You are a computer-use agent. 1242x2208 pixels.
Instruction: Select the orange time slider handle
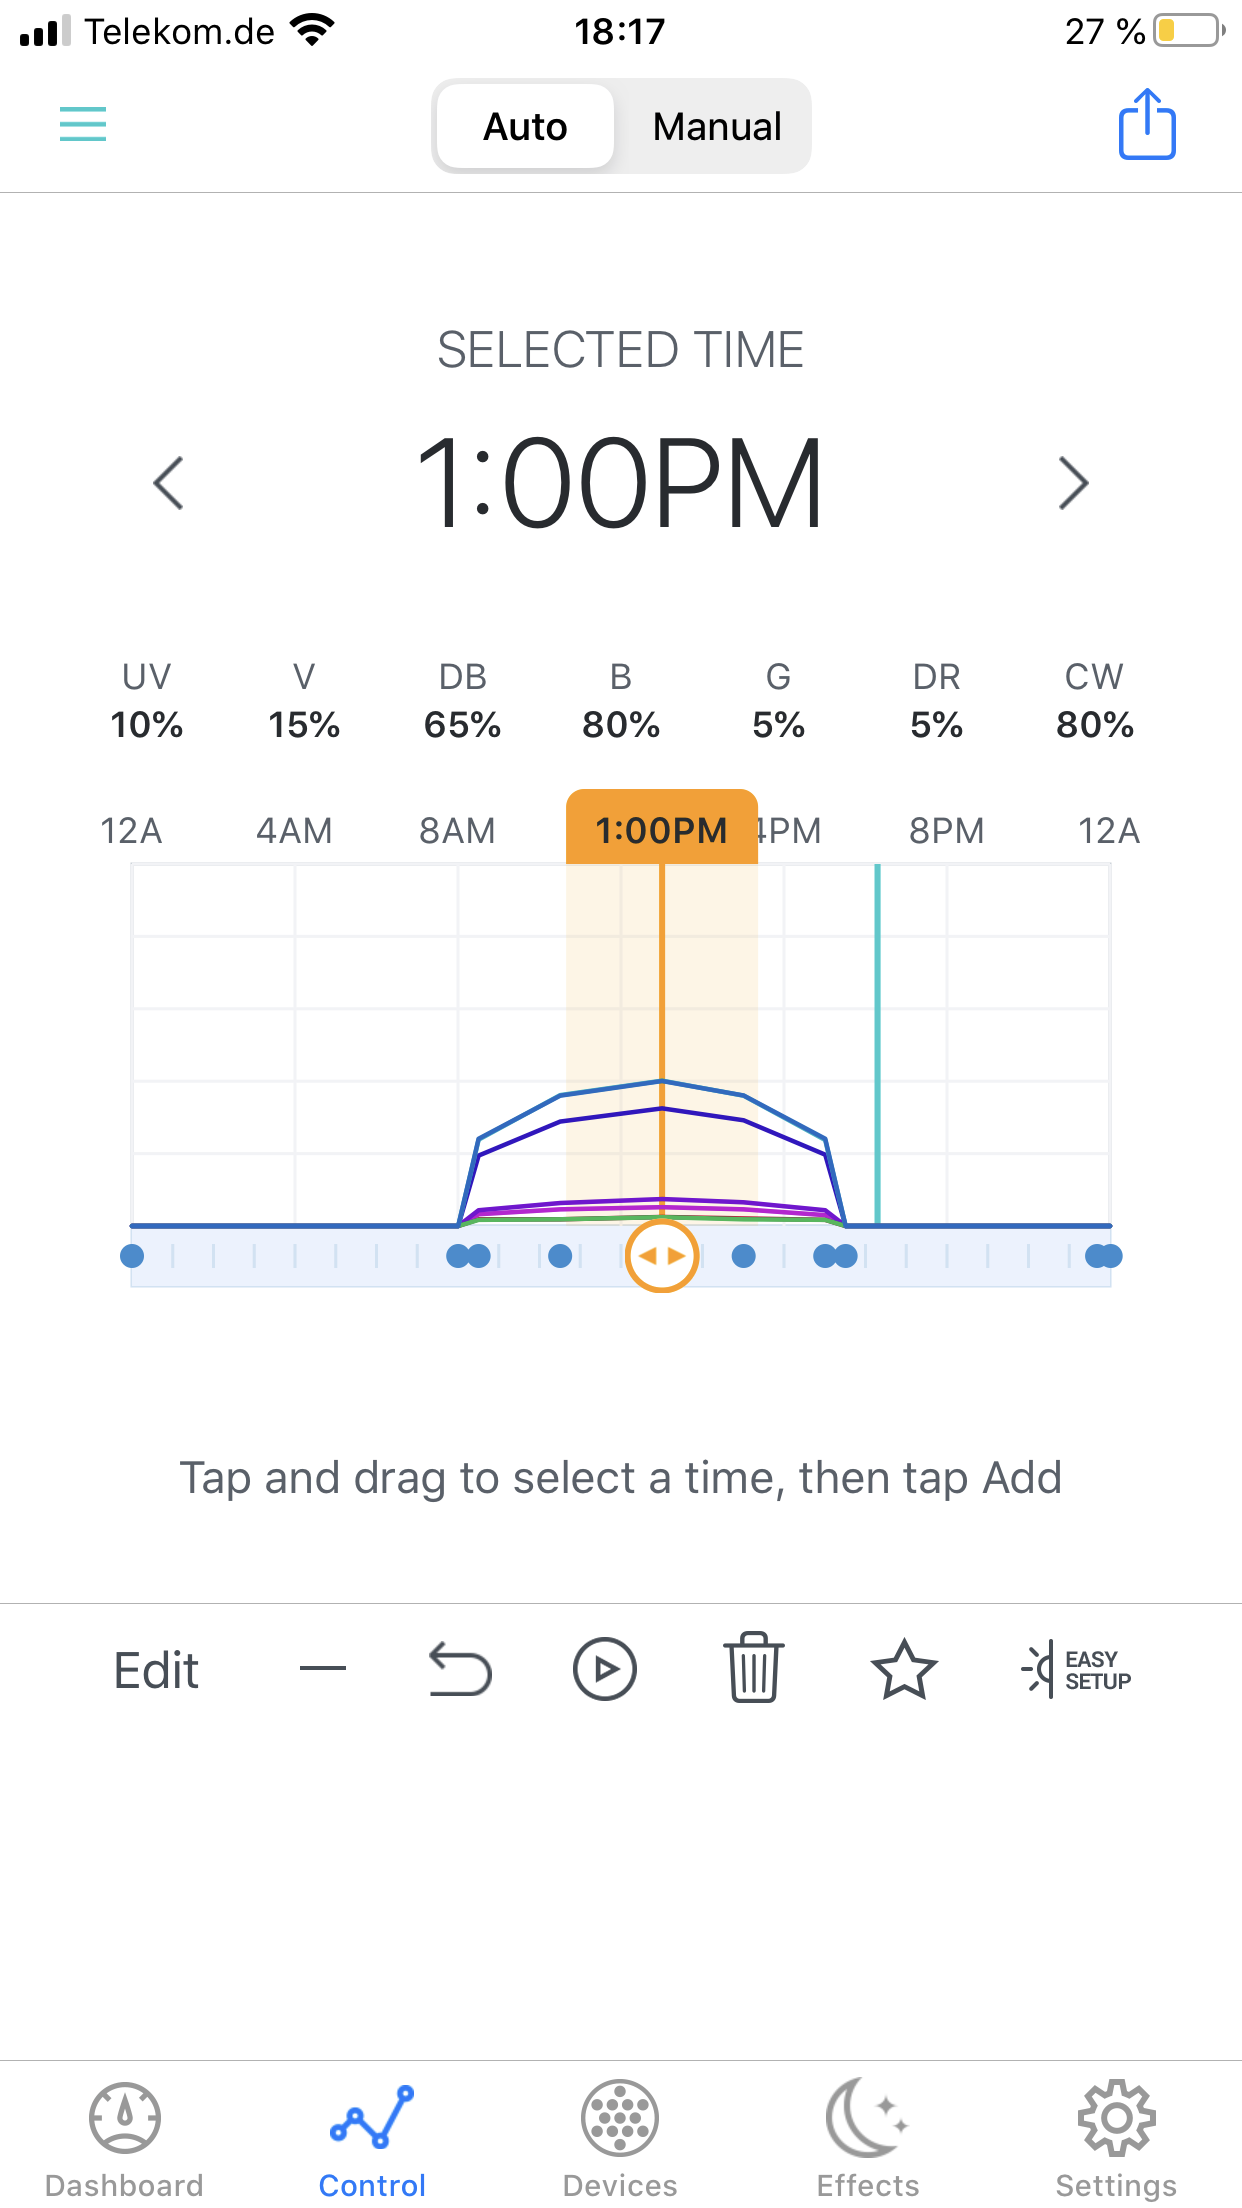[661, 1256]
